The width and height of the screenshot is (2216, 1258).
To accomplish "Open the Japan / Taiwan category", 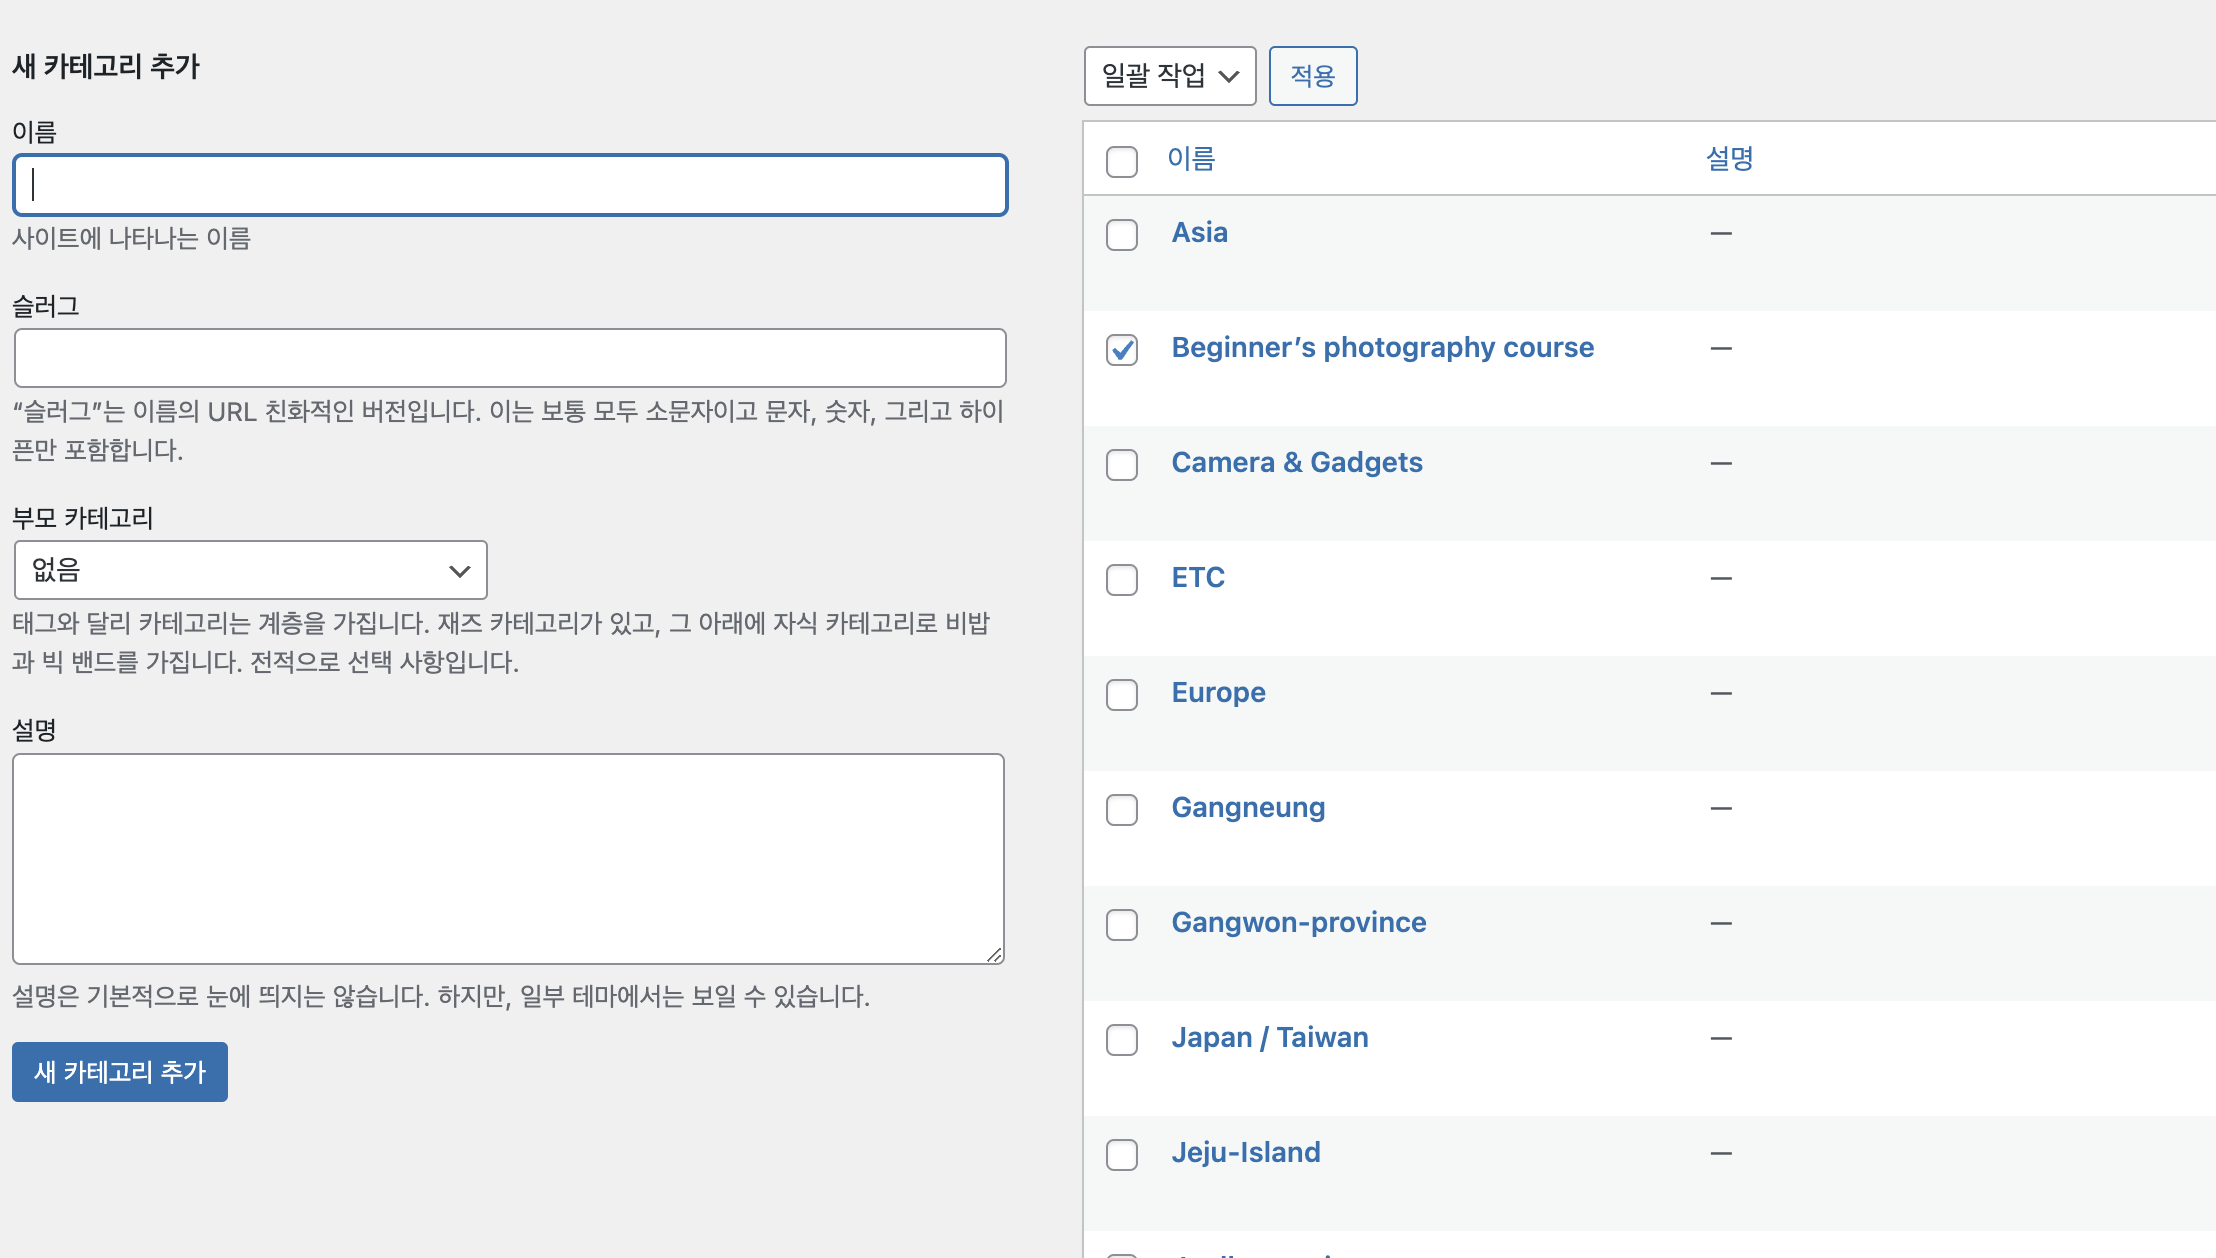I will click(1270, 1038).
